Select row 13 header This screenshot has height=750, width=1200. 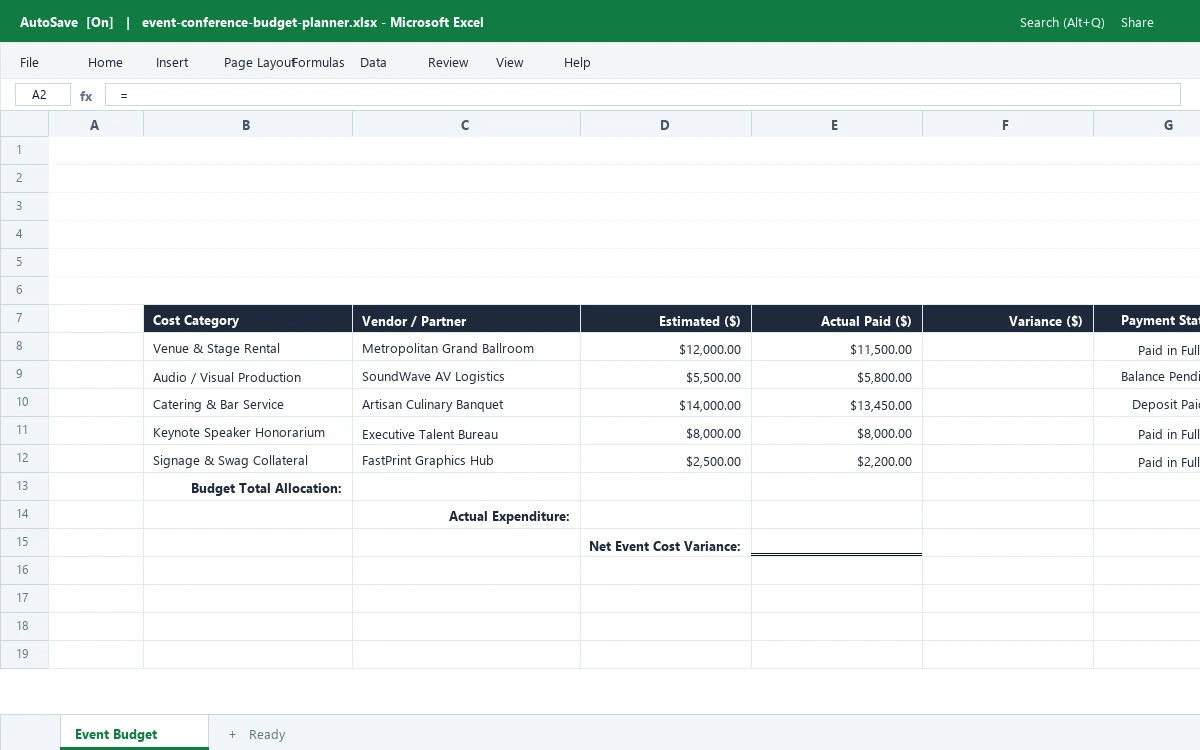(x=24, y=486)
